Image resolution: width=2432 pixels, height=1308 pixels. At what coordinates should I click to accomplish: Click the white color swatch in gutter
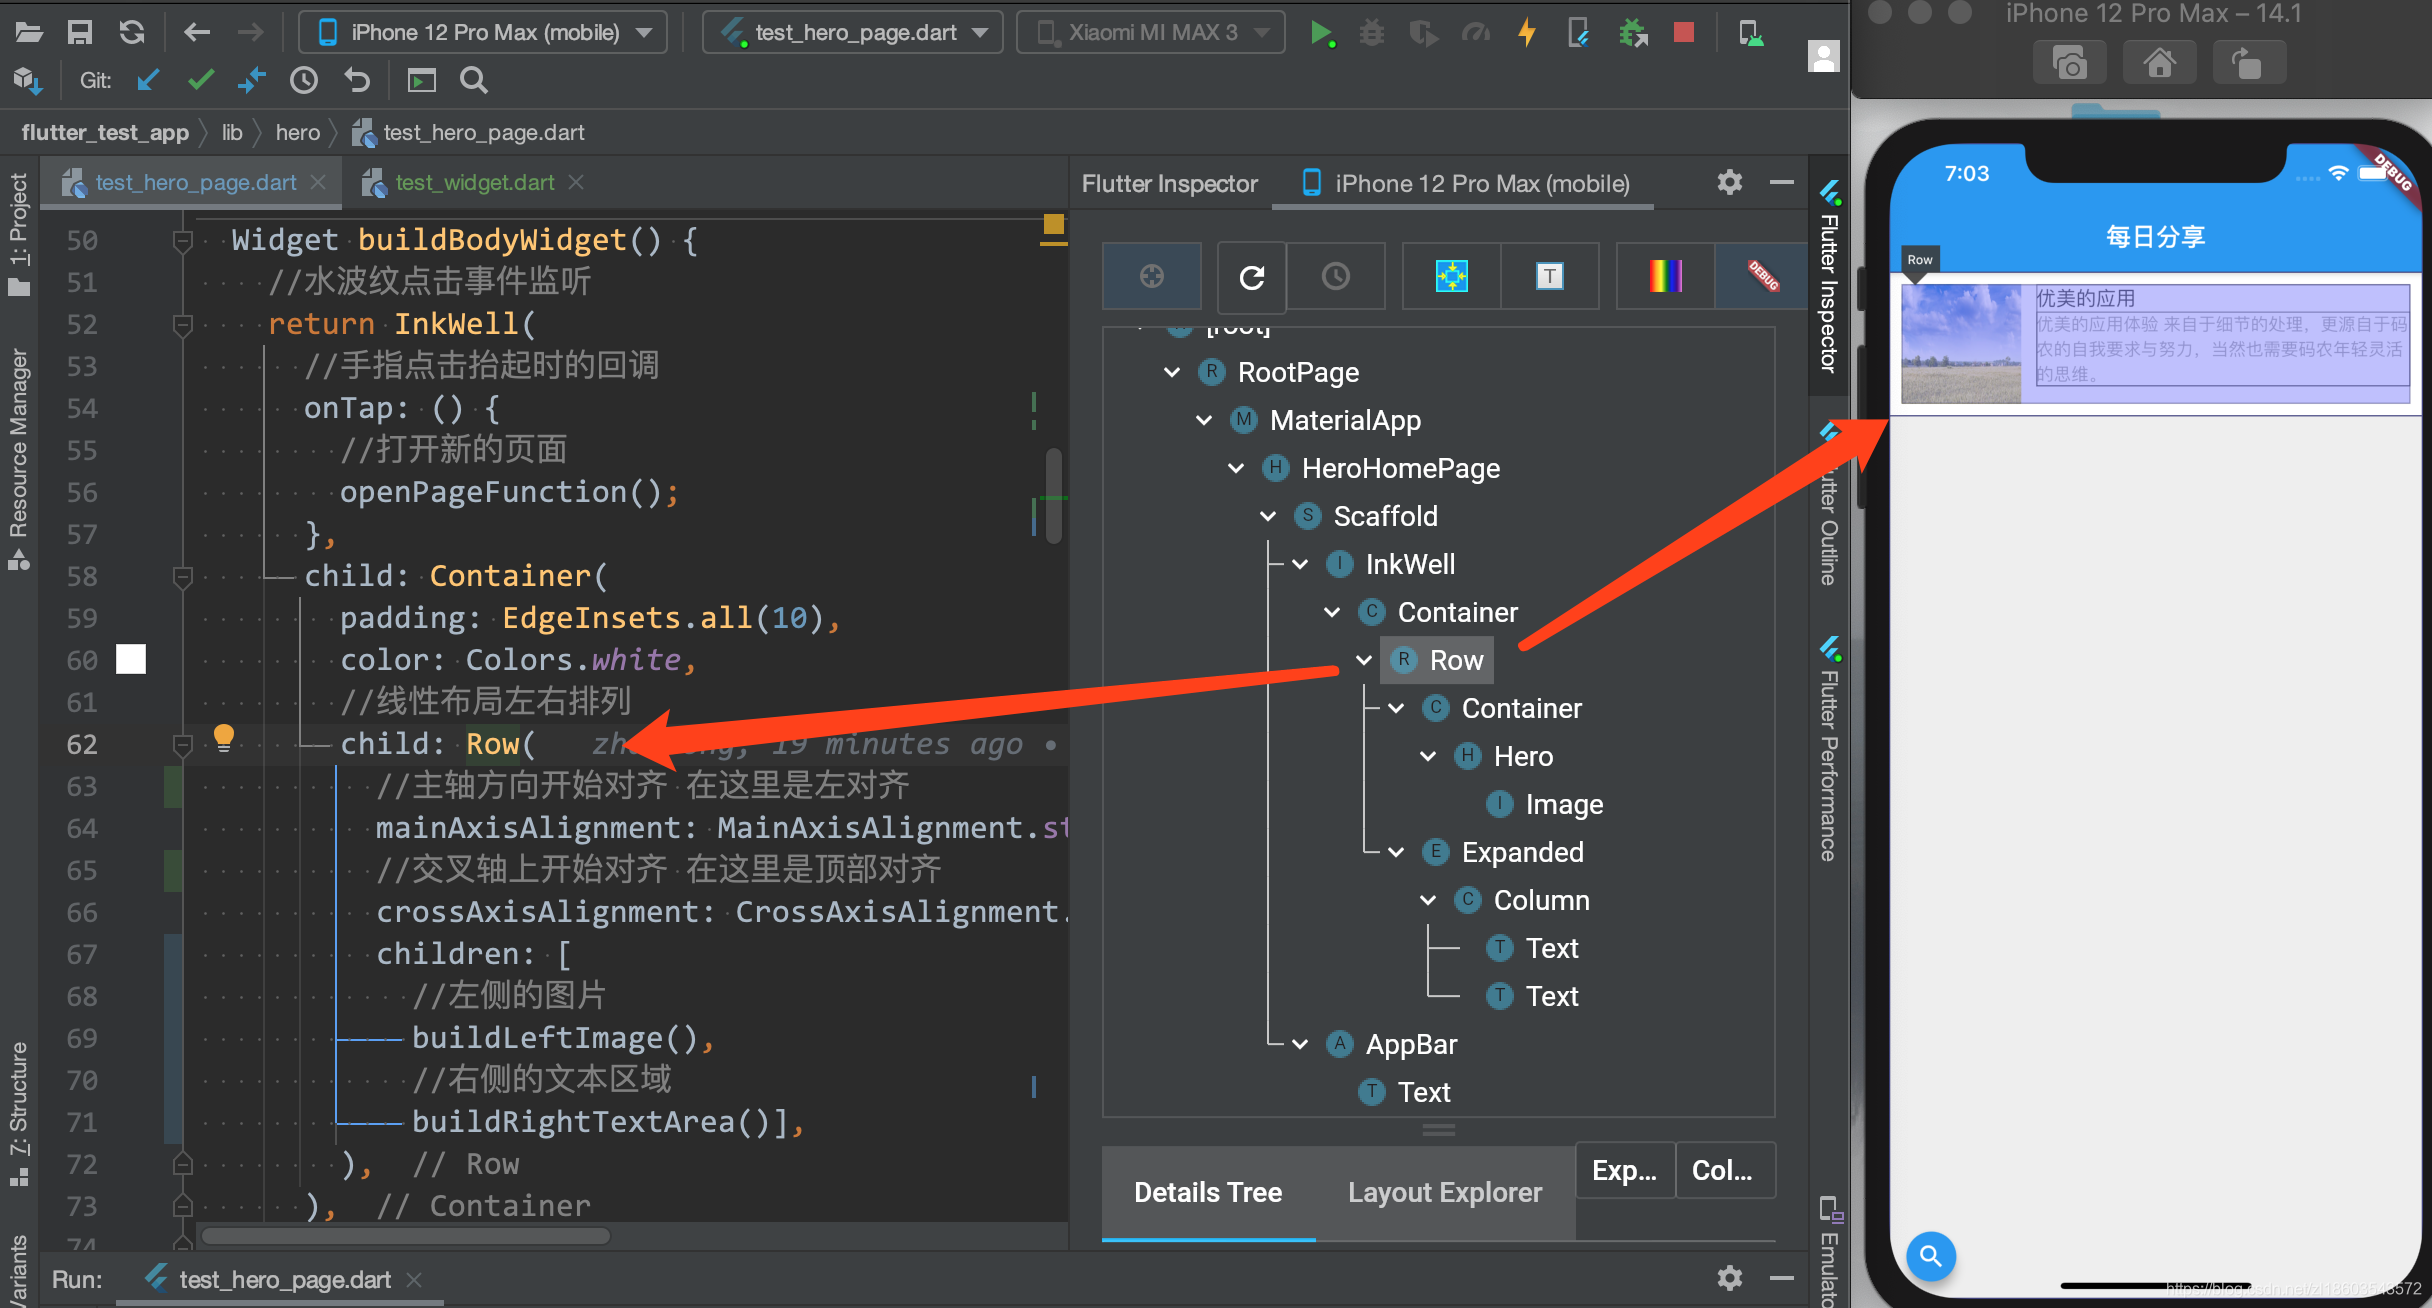click(131, 659)
